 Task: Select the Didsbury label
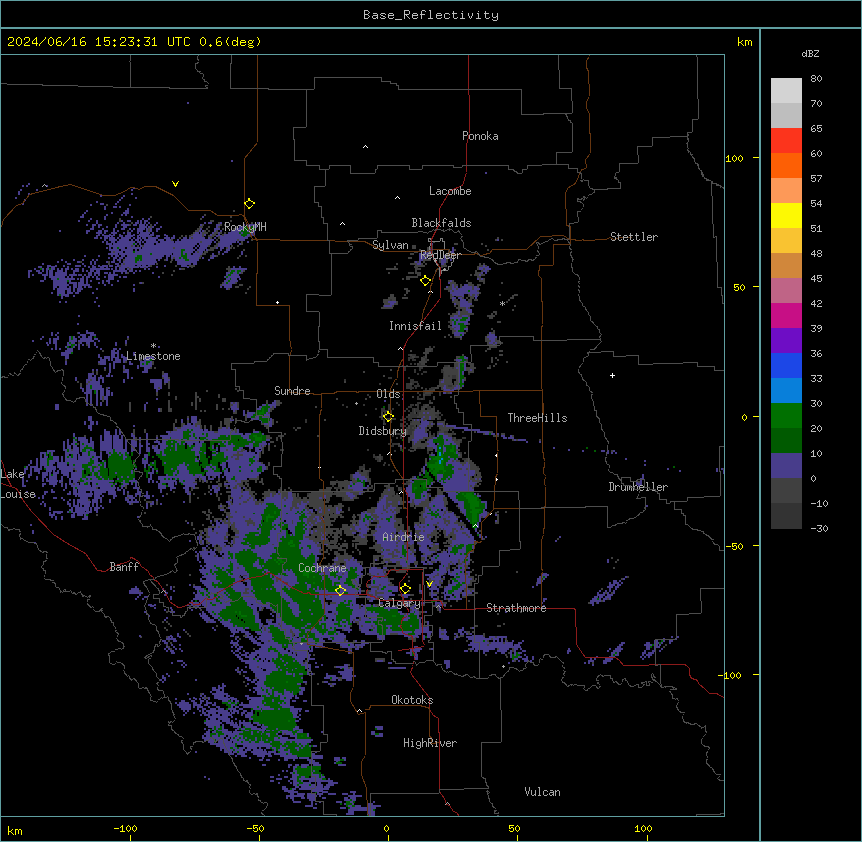click(383, 431)
